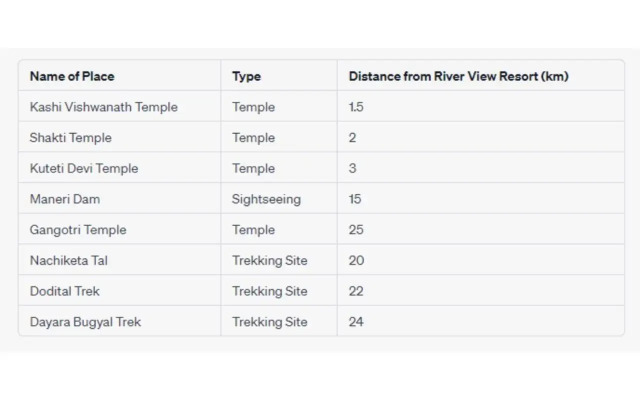Click the 'Sightseeing' type cell

pos(266,199)
